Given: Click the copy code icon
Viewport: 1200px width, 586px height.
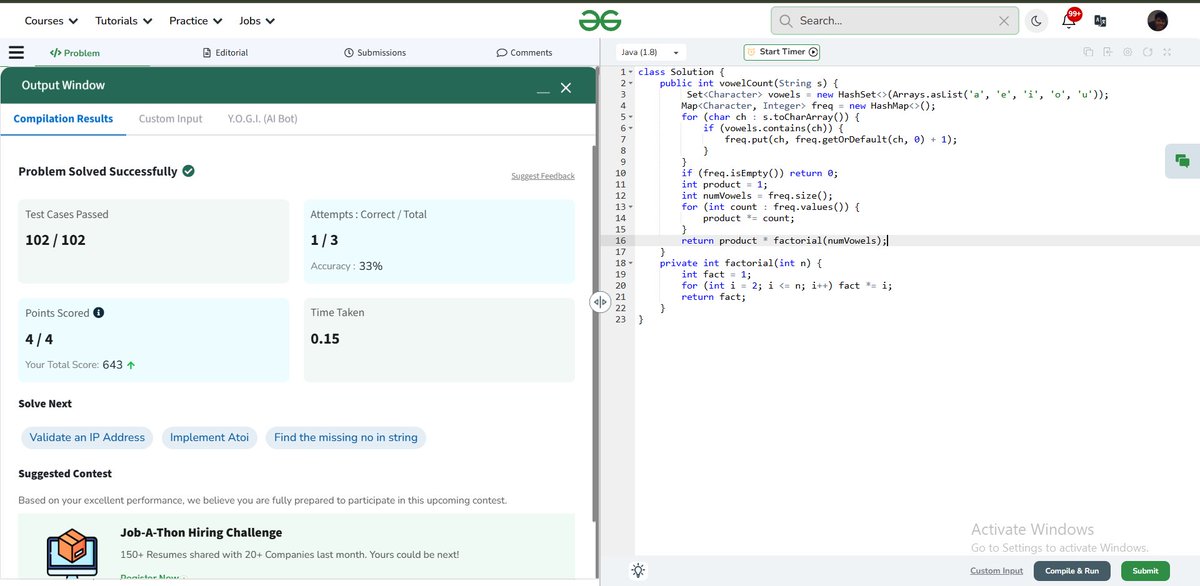Looking at the screenshot, I should coord(1087,51).
